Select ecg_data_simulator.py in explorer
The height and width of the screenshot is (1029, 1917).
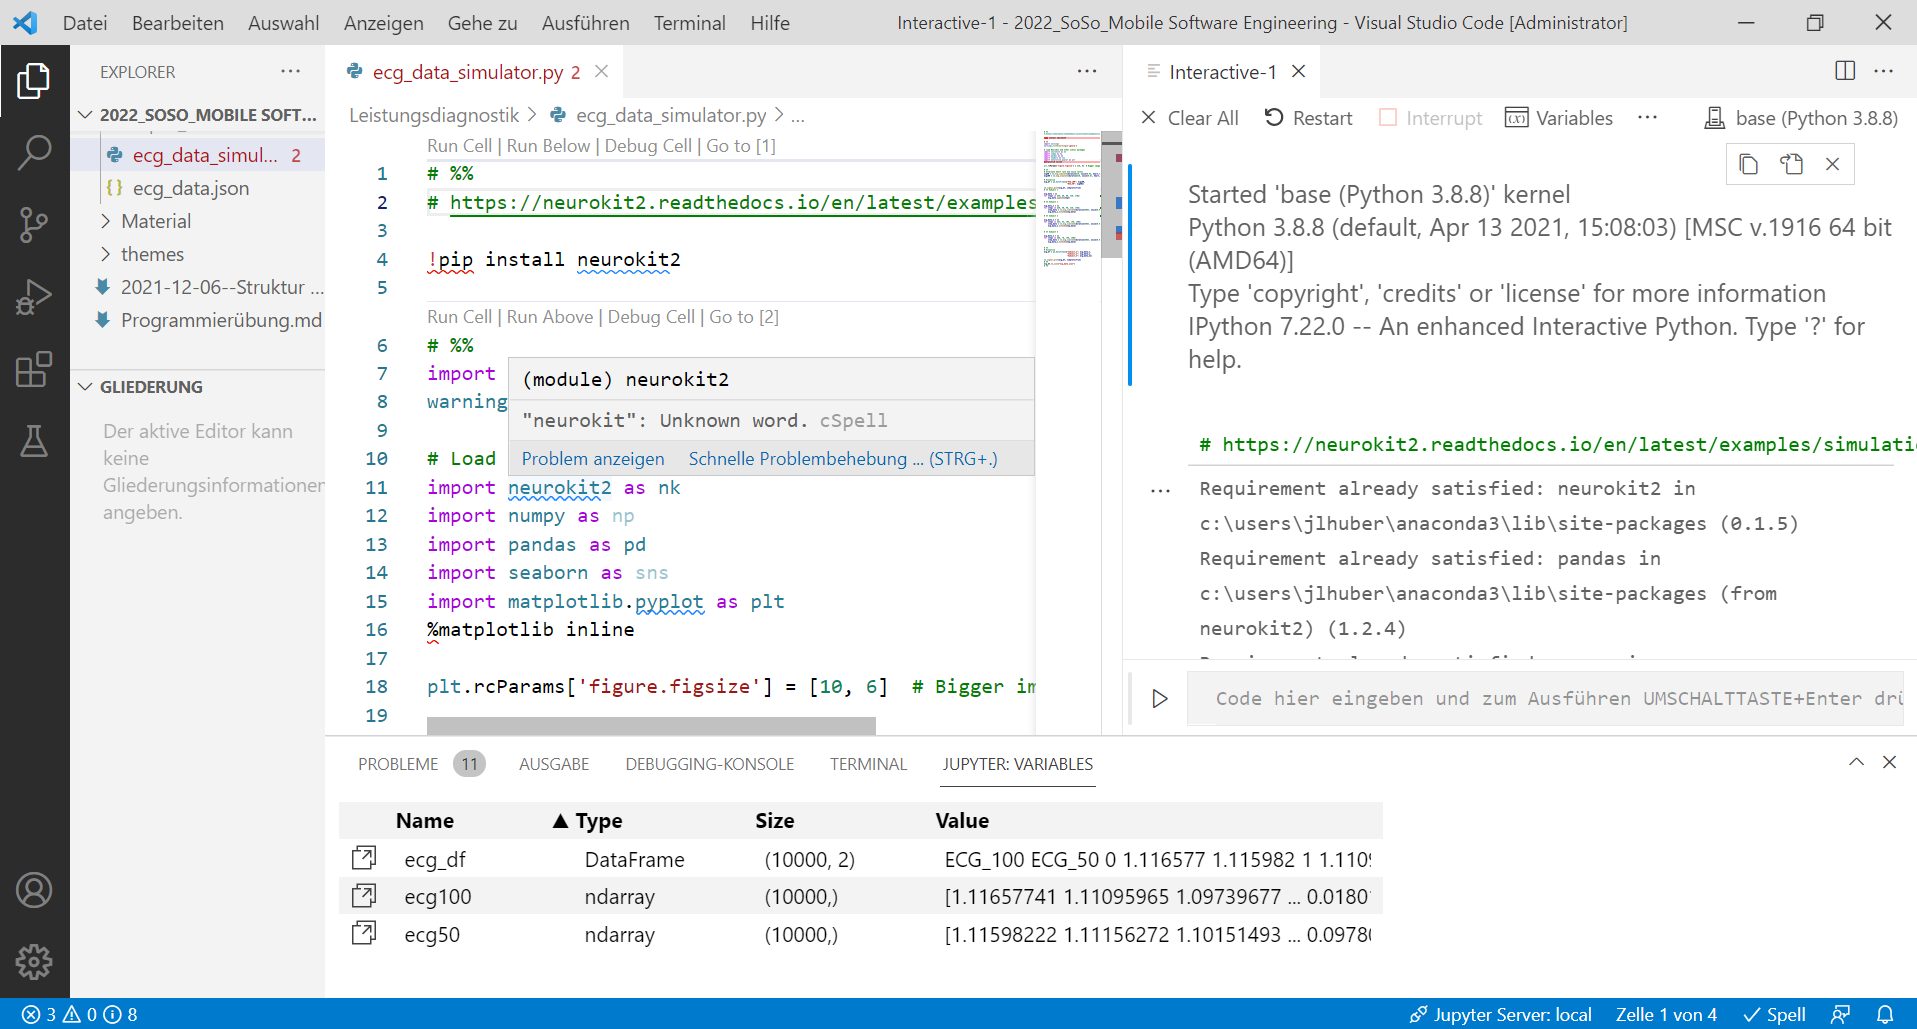[x=198, y=155]
